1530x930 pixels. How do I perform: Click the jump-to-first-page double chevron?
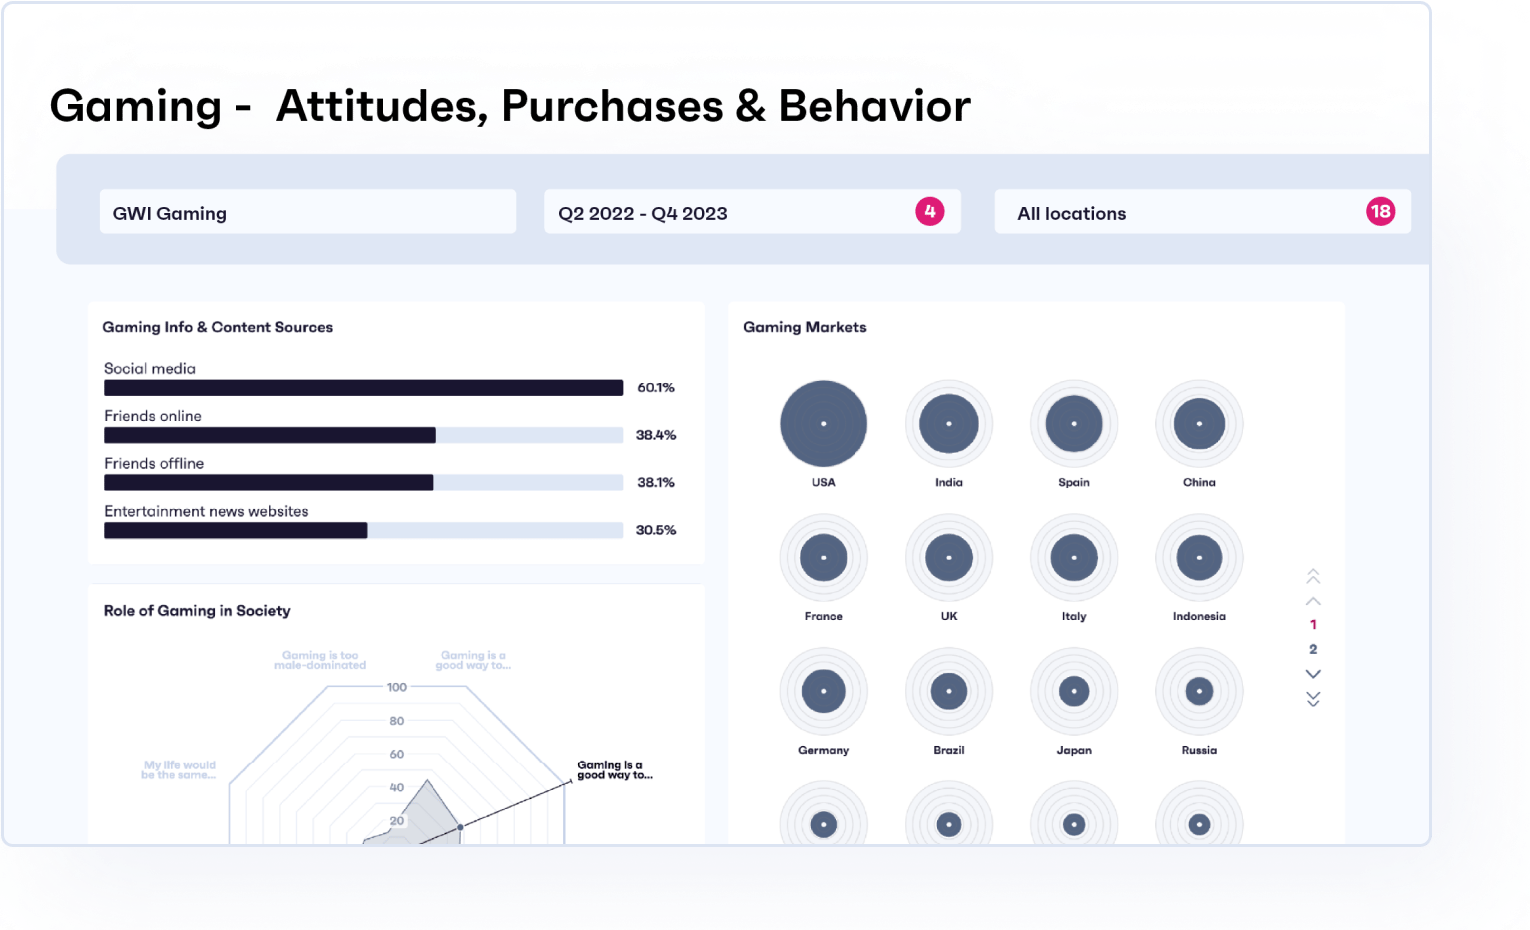pos(1313,576)
